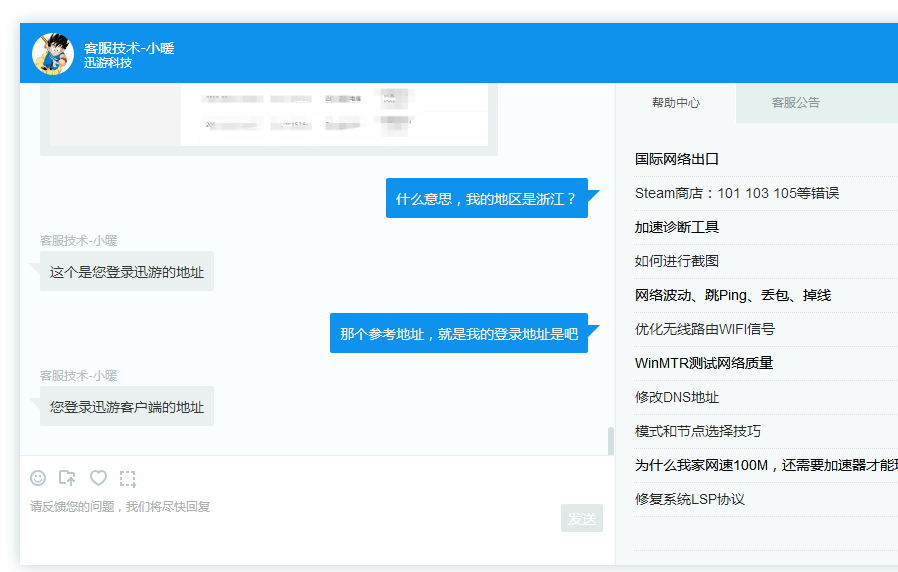Screen dimensions: 898x572
Task: Open the 模式和节点选择技巧 article
Action: tap(698, 431)
